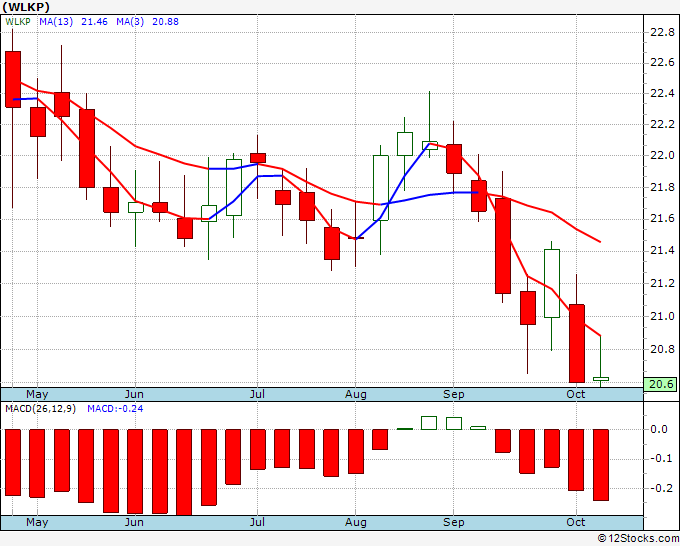Click Jun on the MACD panel time axis
680x546 pixels.
(134, 522)
